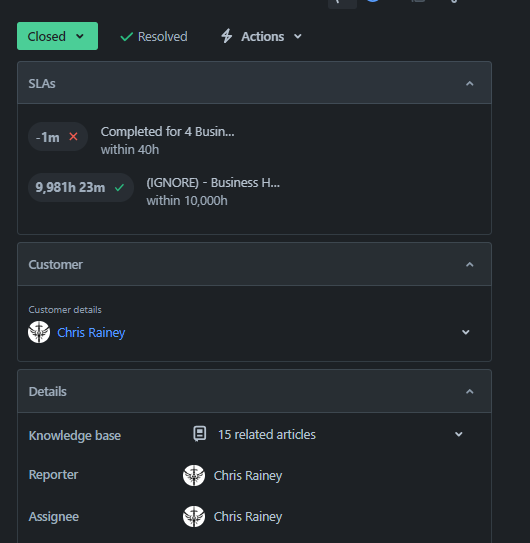Click the Reporter avatar icon
This screenshot has height=543, width=530.
[x=194, y=475]
